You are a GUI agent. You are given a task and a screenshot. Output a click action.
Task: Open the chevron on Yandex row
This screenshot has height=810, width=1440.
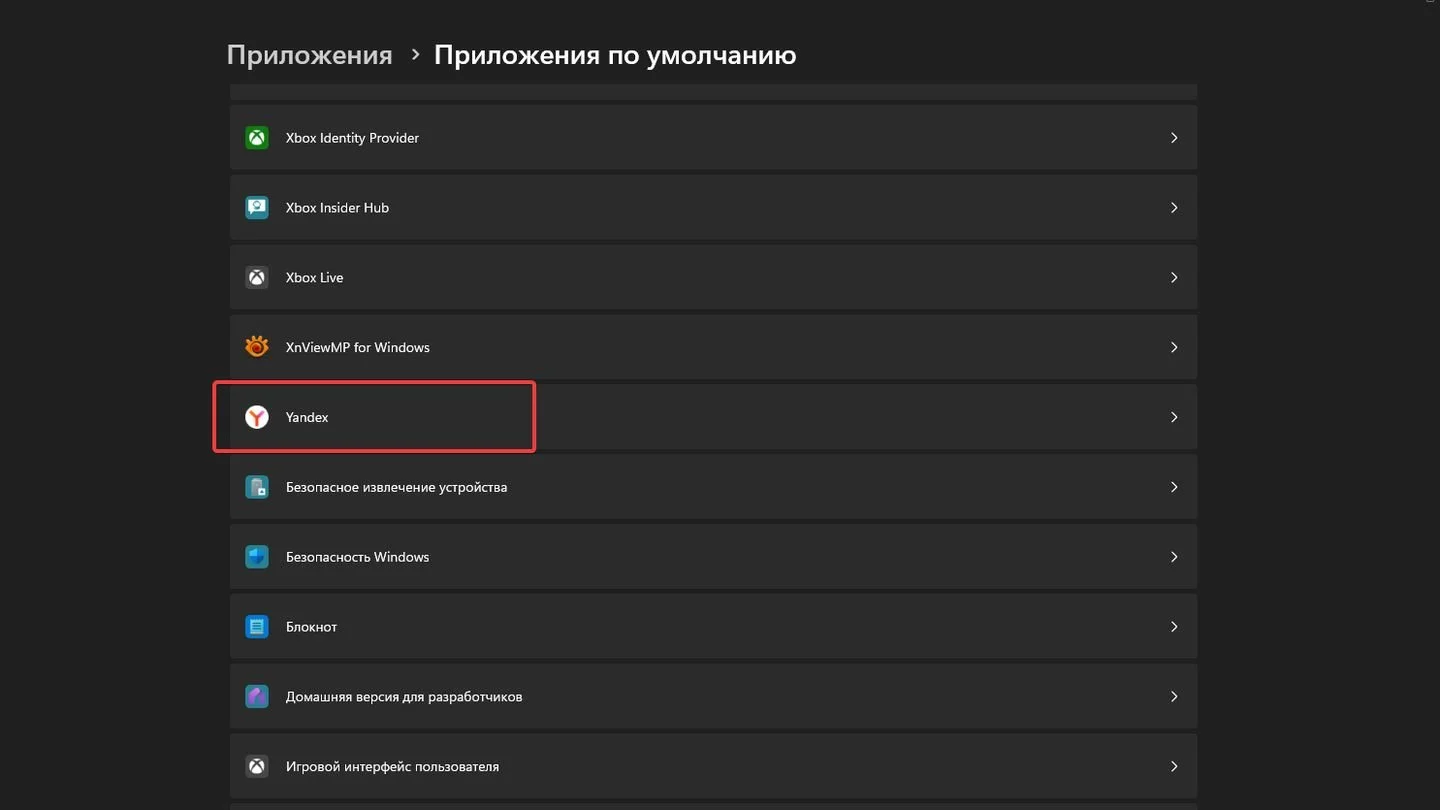(x=1174, y=417)
